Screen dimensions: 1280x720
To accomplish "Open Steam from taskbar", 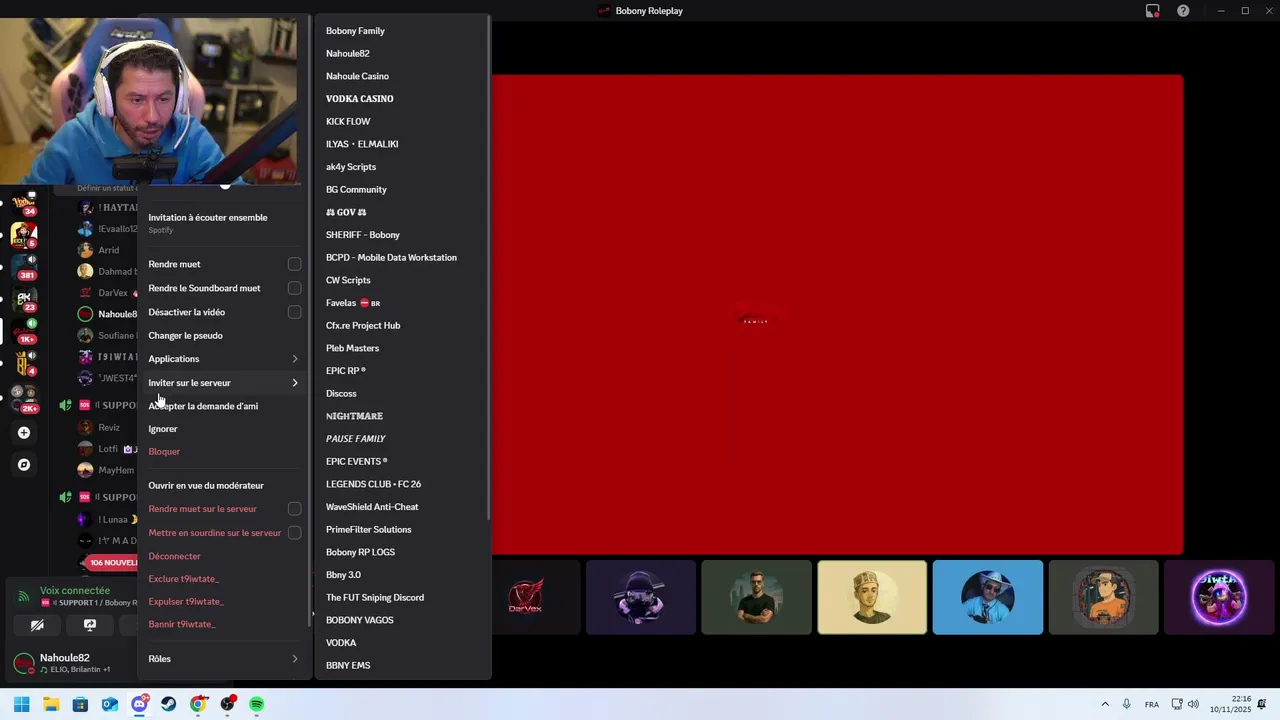I will tap(168, 704).
